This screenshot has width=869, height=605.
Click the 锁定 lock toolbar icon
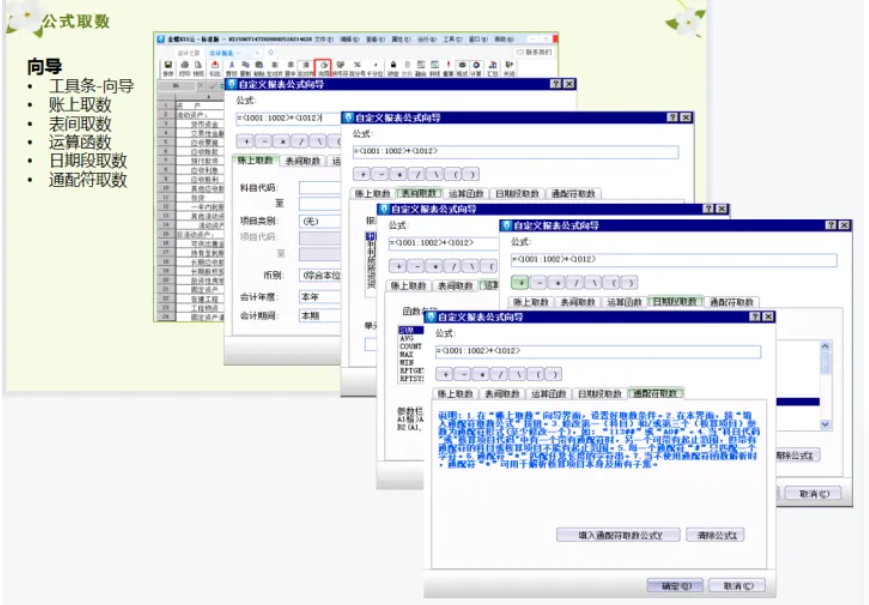393,69
